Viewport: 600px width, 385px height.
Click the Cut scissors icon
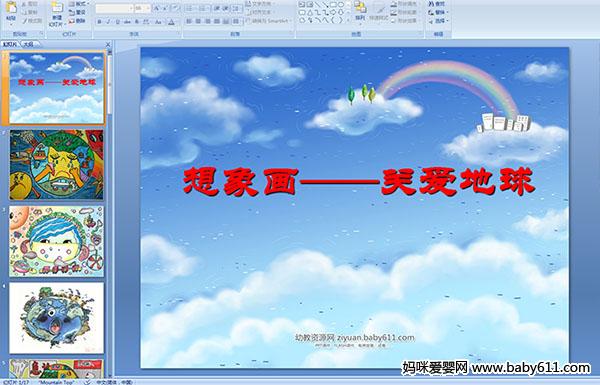click(x=25, y=4)
